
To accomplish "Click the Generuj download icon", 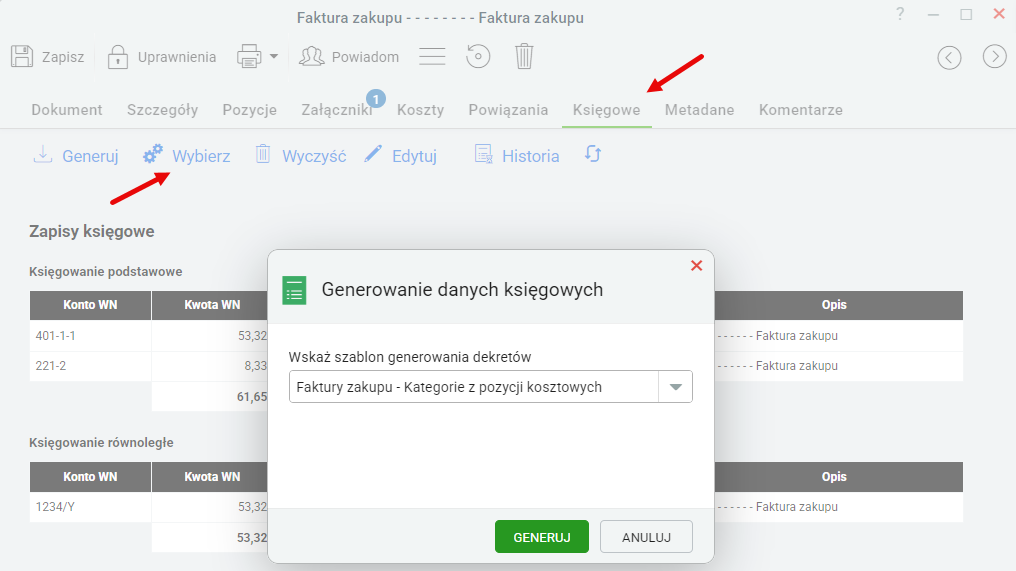I will coord(43,154).
